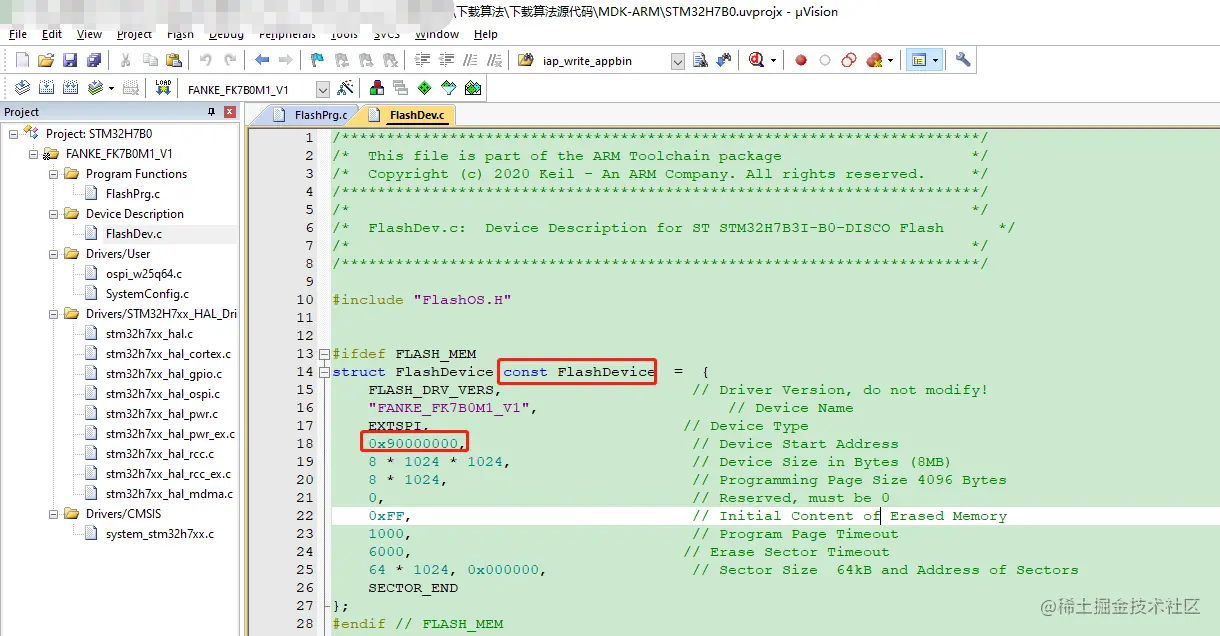The height and width of the screenshot is (636, 1220).
Task: Select stm32h7xx_hal_ospi.c file
Action: click(x=161, y=394)
